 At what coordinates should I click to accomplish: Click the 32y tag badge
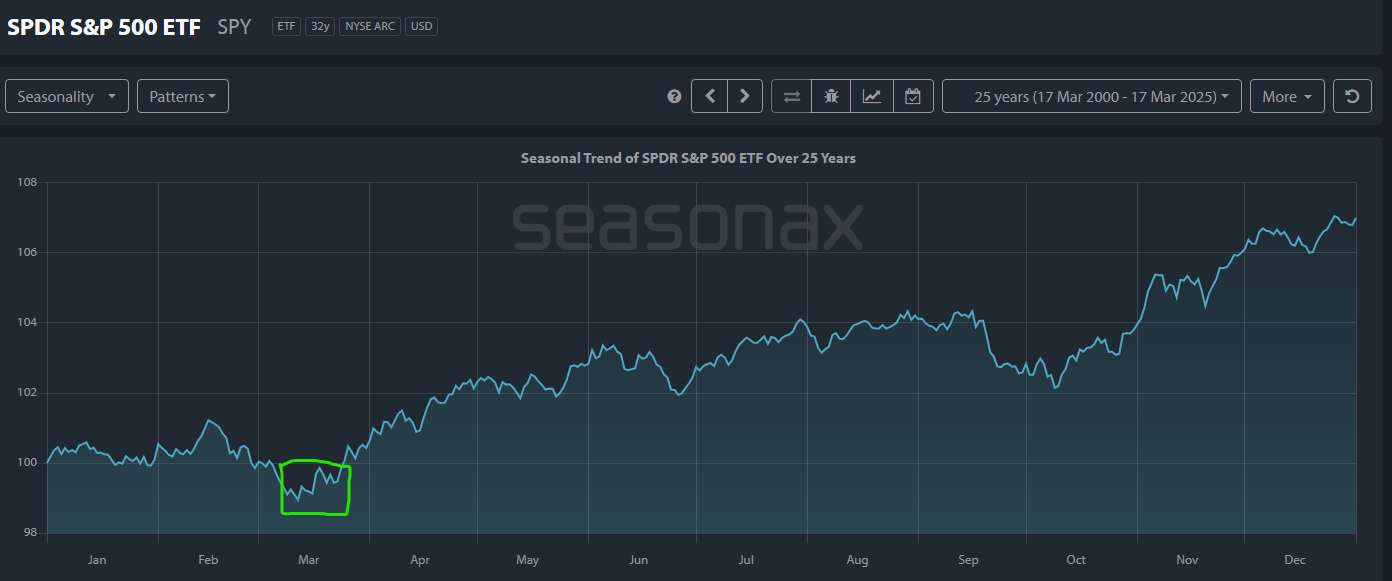tap(320, 26)
